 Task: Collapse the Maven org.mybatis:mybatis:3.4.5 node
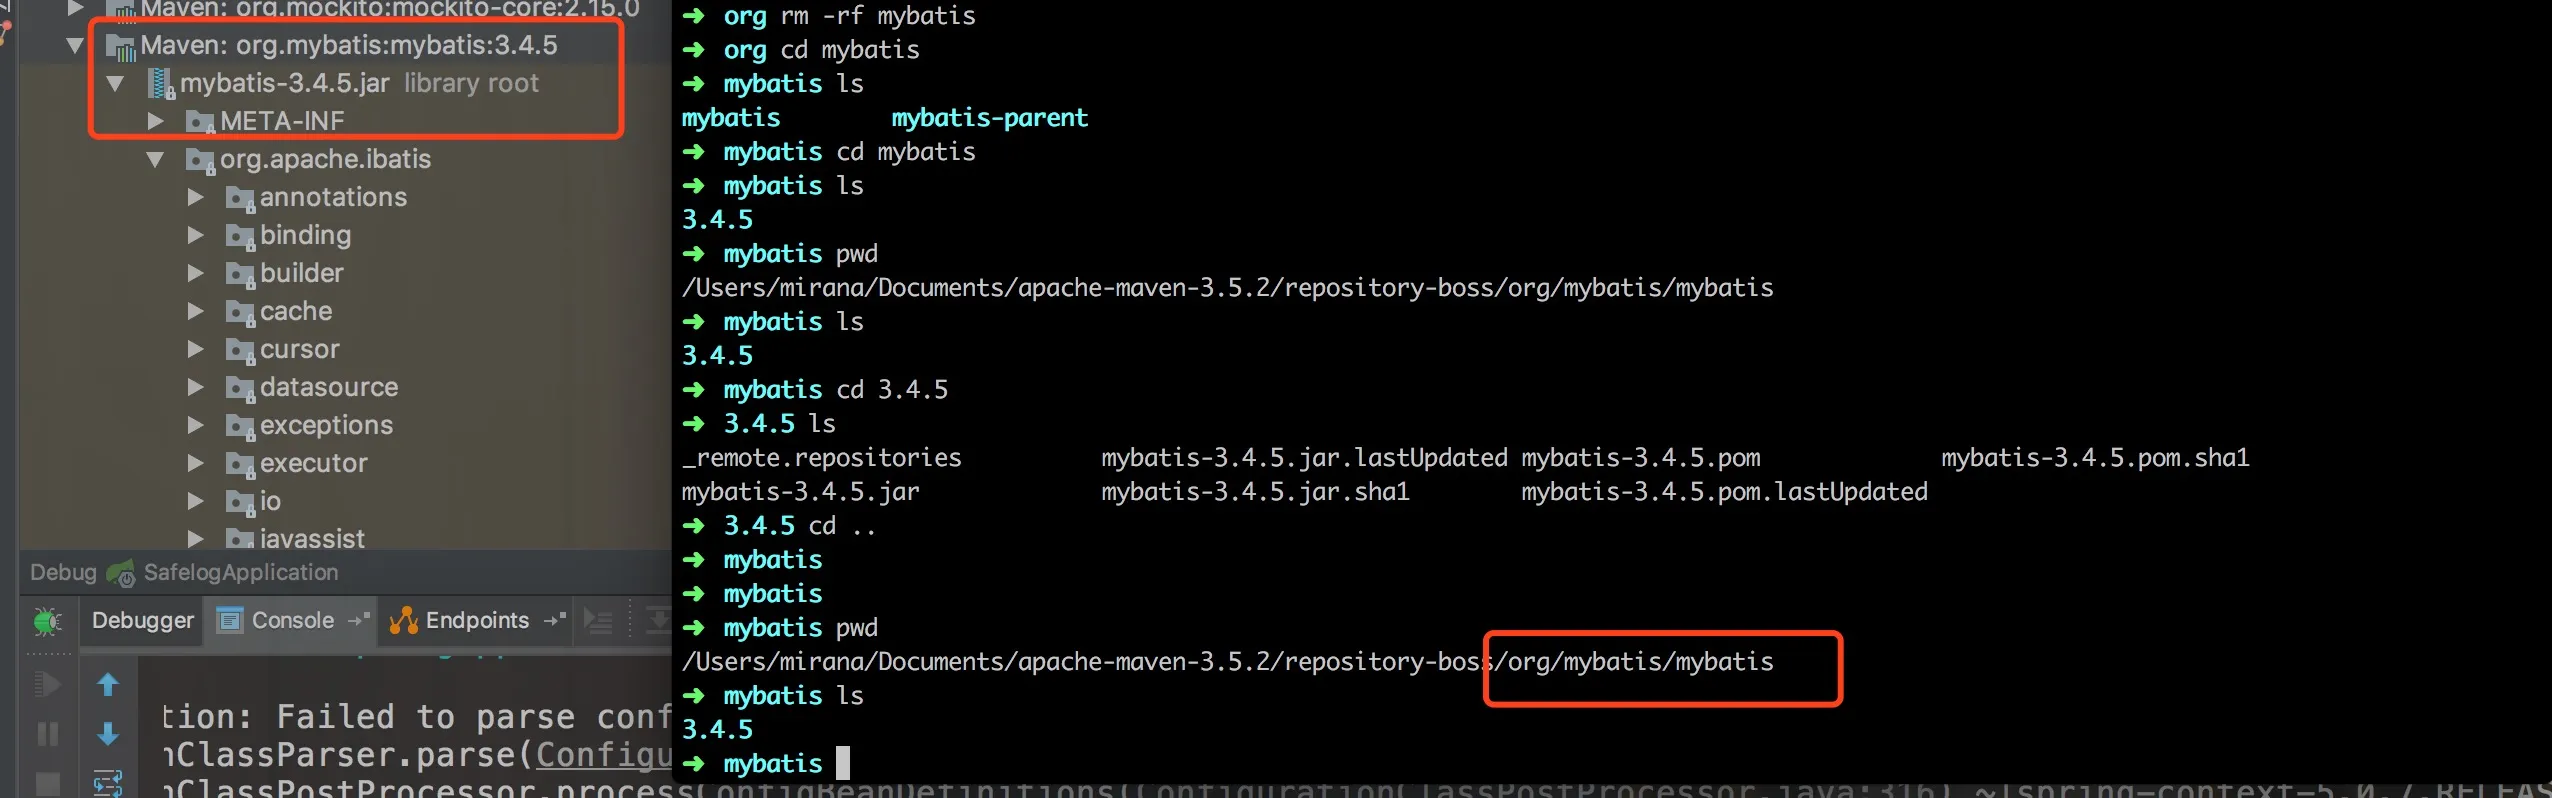pyautogui.click(x=75, y=45)
